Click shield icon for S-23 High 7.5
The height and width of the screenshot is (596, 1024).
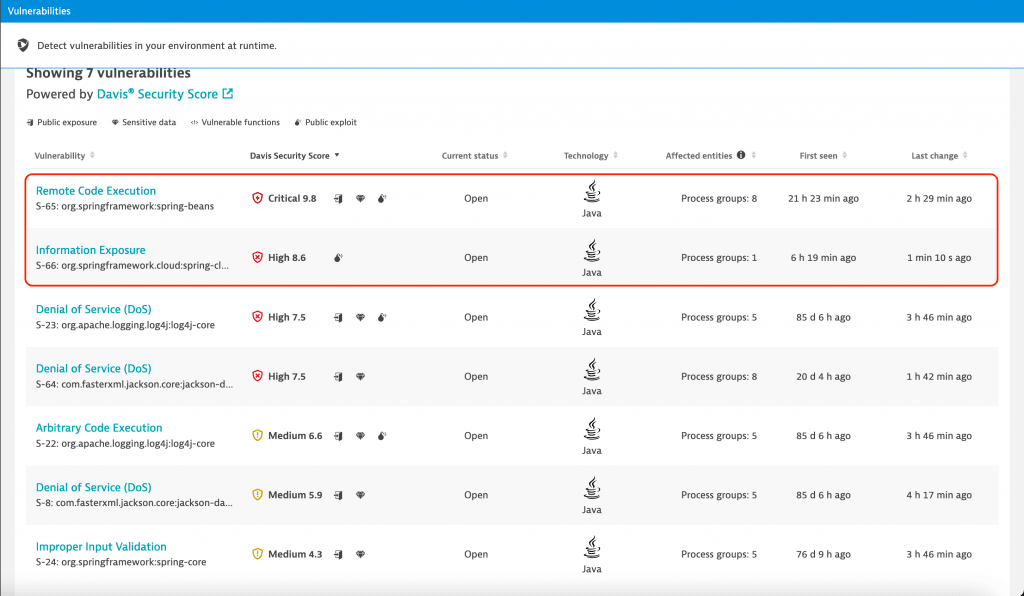pos(257,317)
